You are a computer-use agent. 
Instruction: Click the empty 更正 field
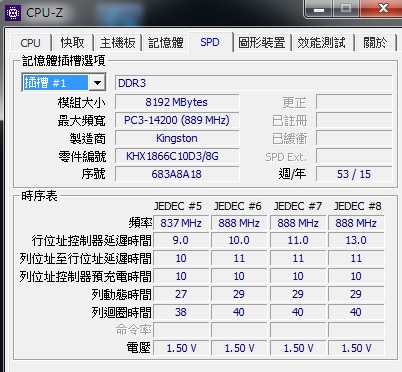click(x=354, y=102)
